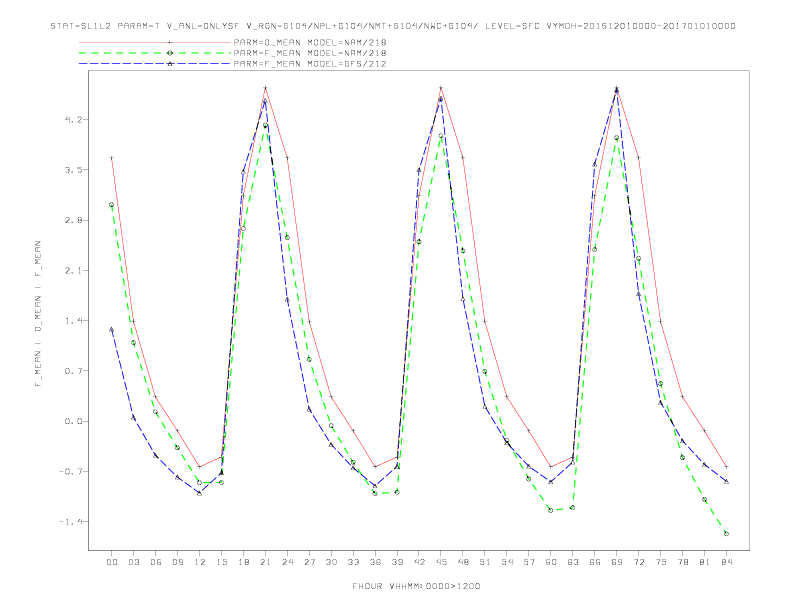This screenshot has height=612, width=792.
Task: Click x-axis tick label 06
Action: (x=156, y=562)
